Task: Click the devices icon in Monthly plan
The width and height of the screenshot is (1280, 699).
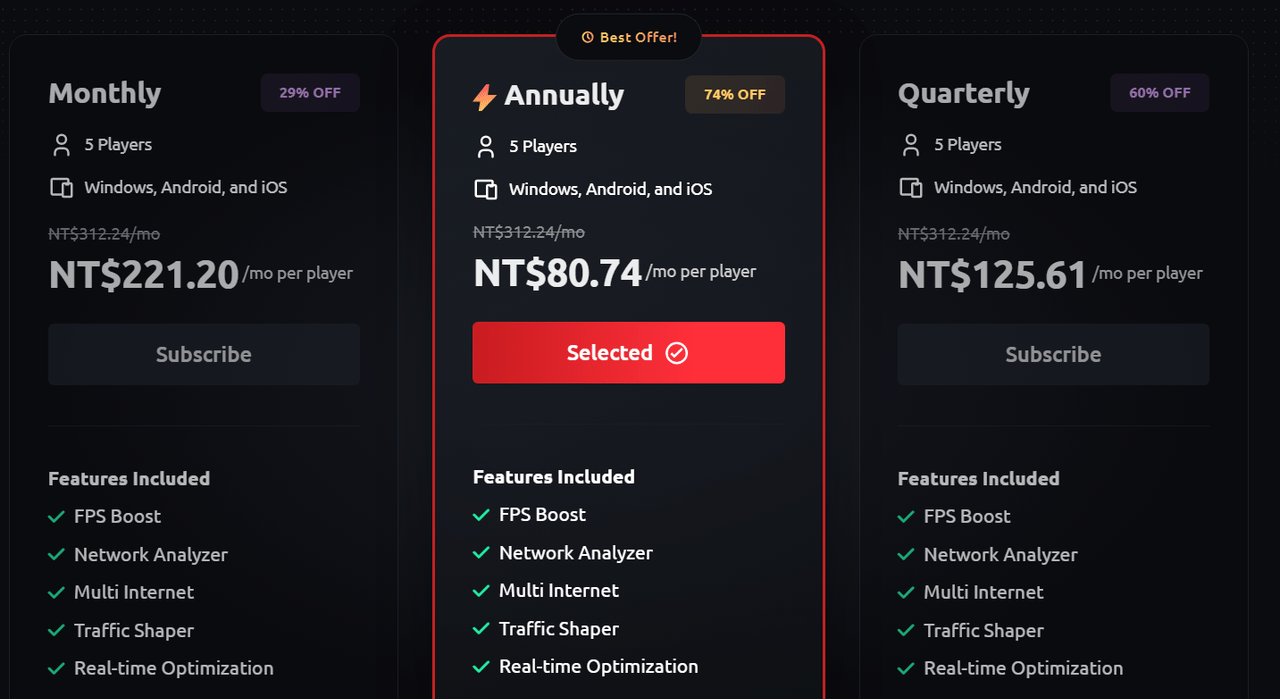Action: pos(61,188)
